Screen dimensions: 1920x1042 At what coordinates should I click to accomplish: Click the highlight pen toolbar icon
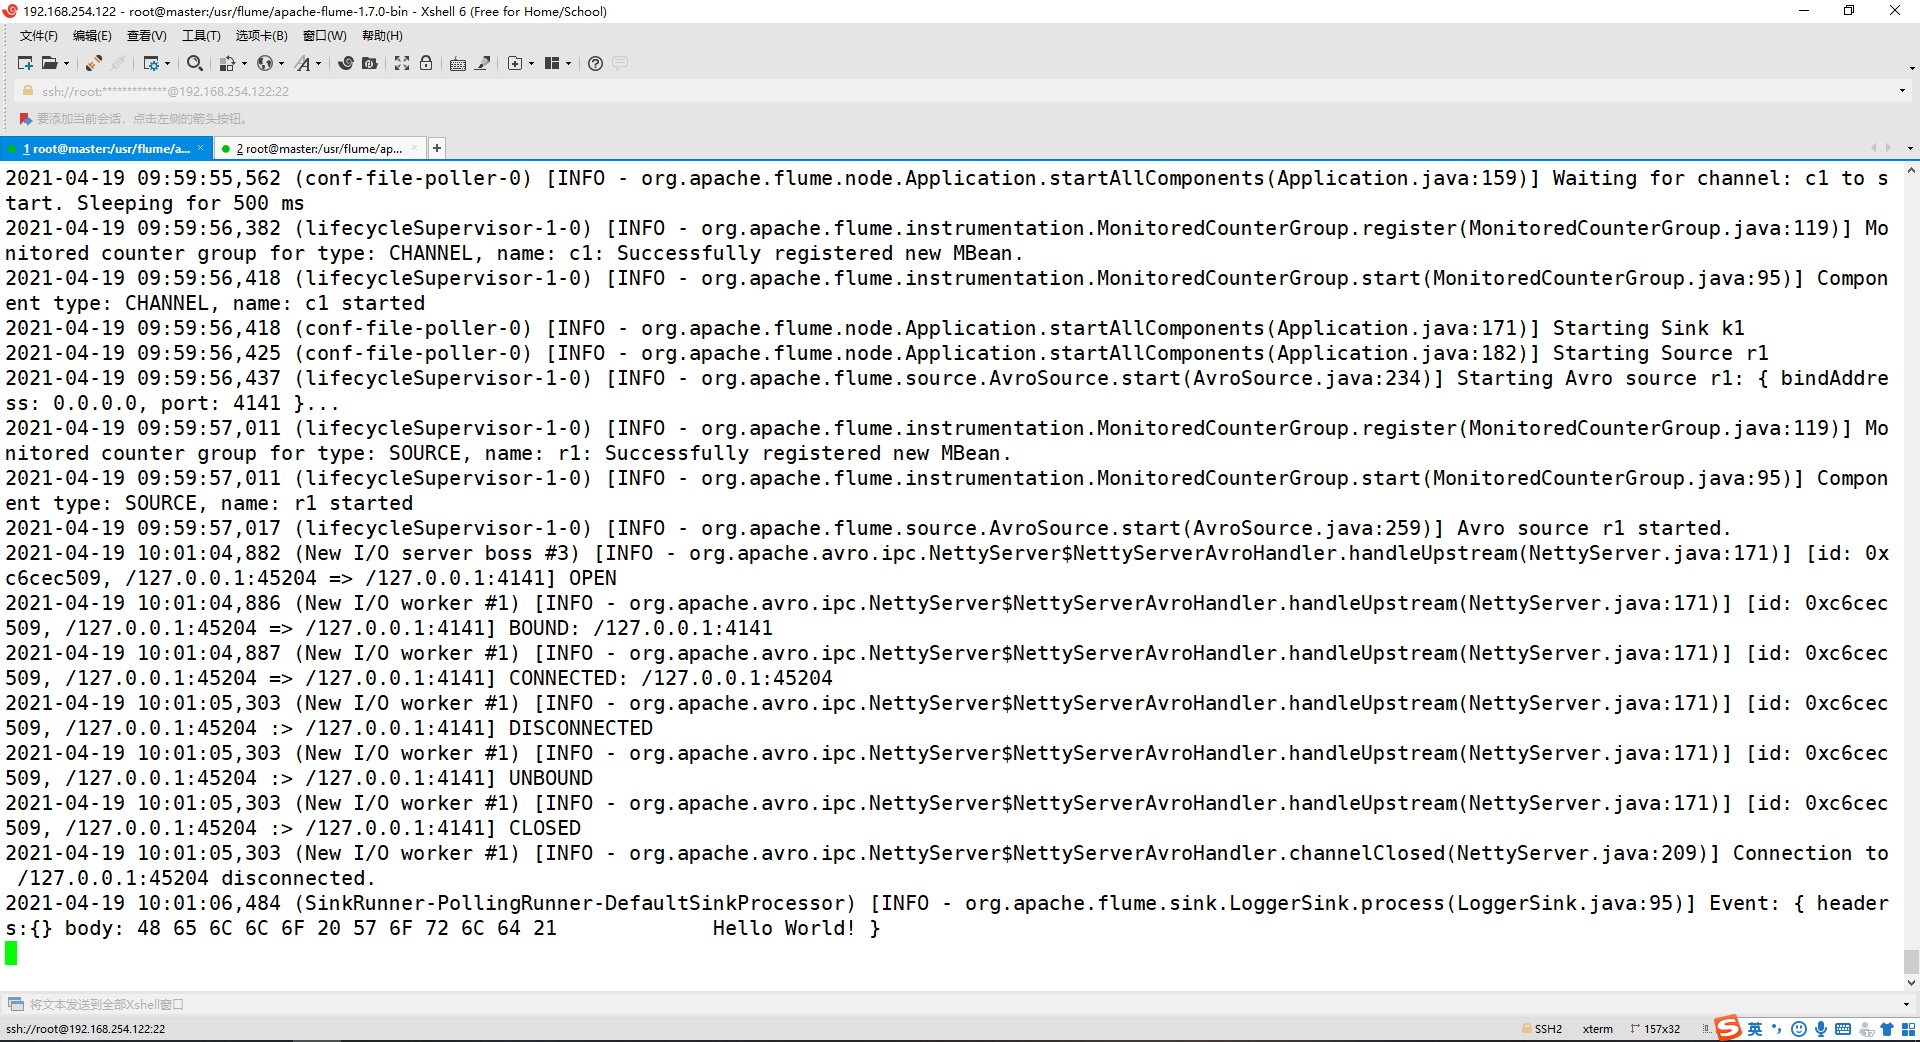click(483, 63)
